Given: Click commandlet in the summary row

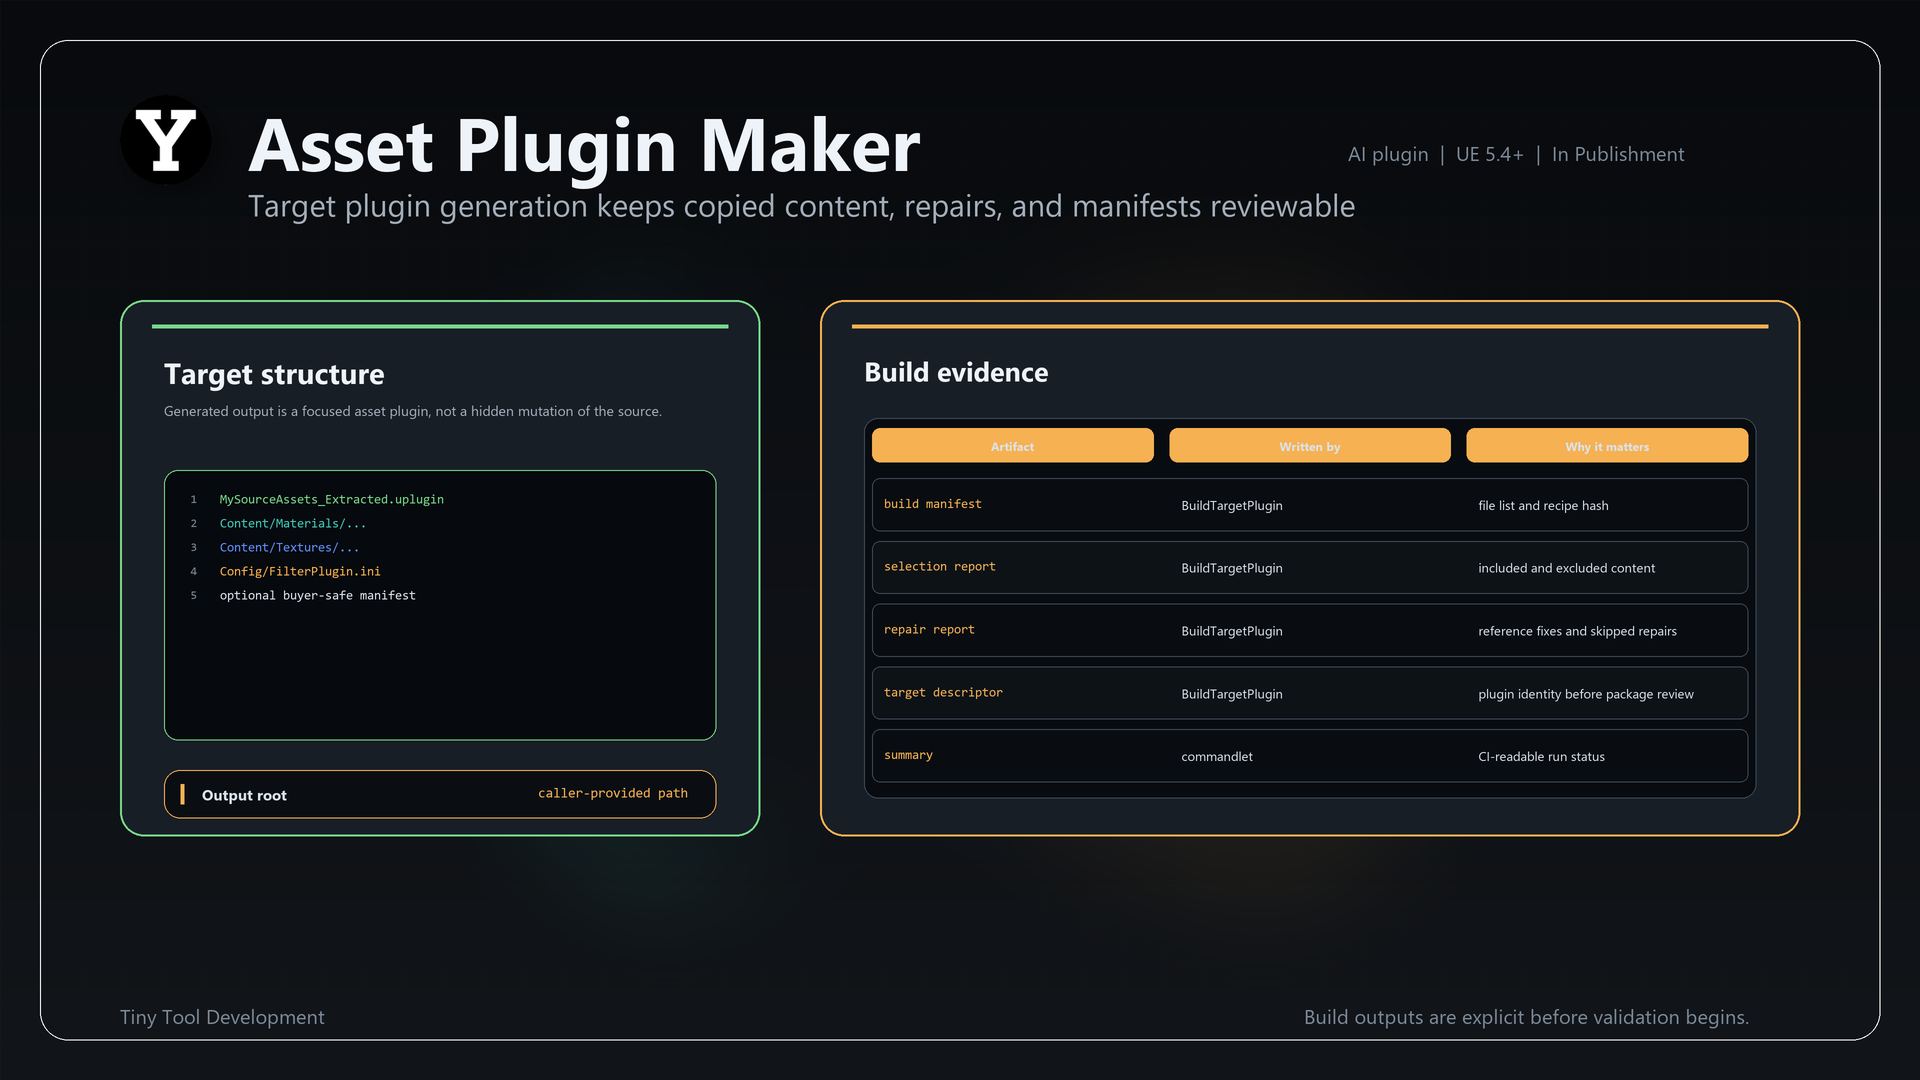Looking at the screenshot, I should [x=1216, y=757].
